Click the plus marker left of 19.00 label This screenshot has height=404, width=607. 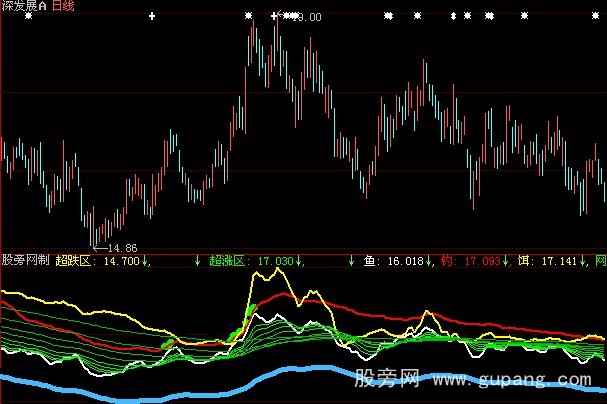(x=273, y=17)
